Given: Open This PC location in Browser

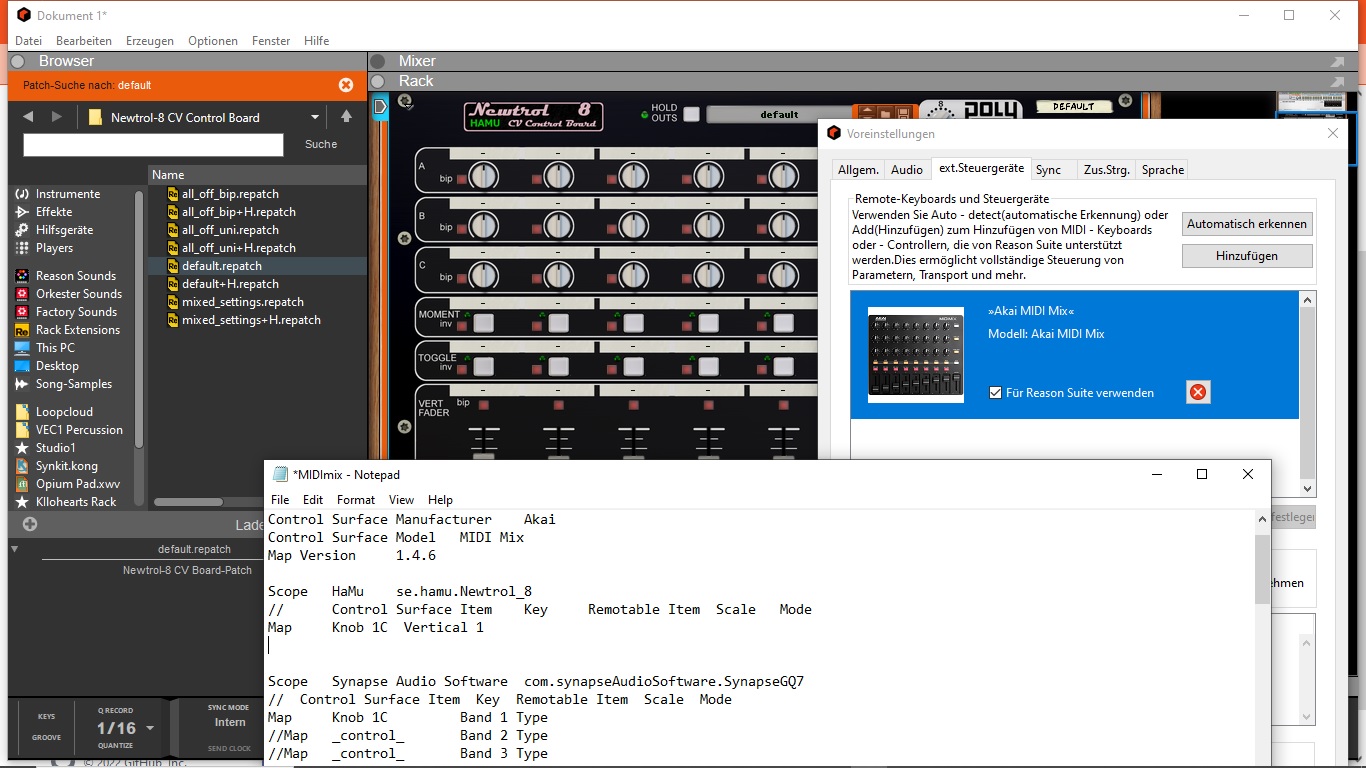Looking at the screenshot, I should click(x=45, y=348).
